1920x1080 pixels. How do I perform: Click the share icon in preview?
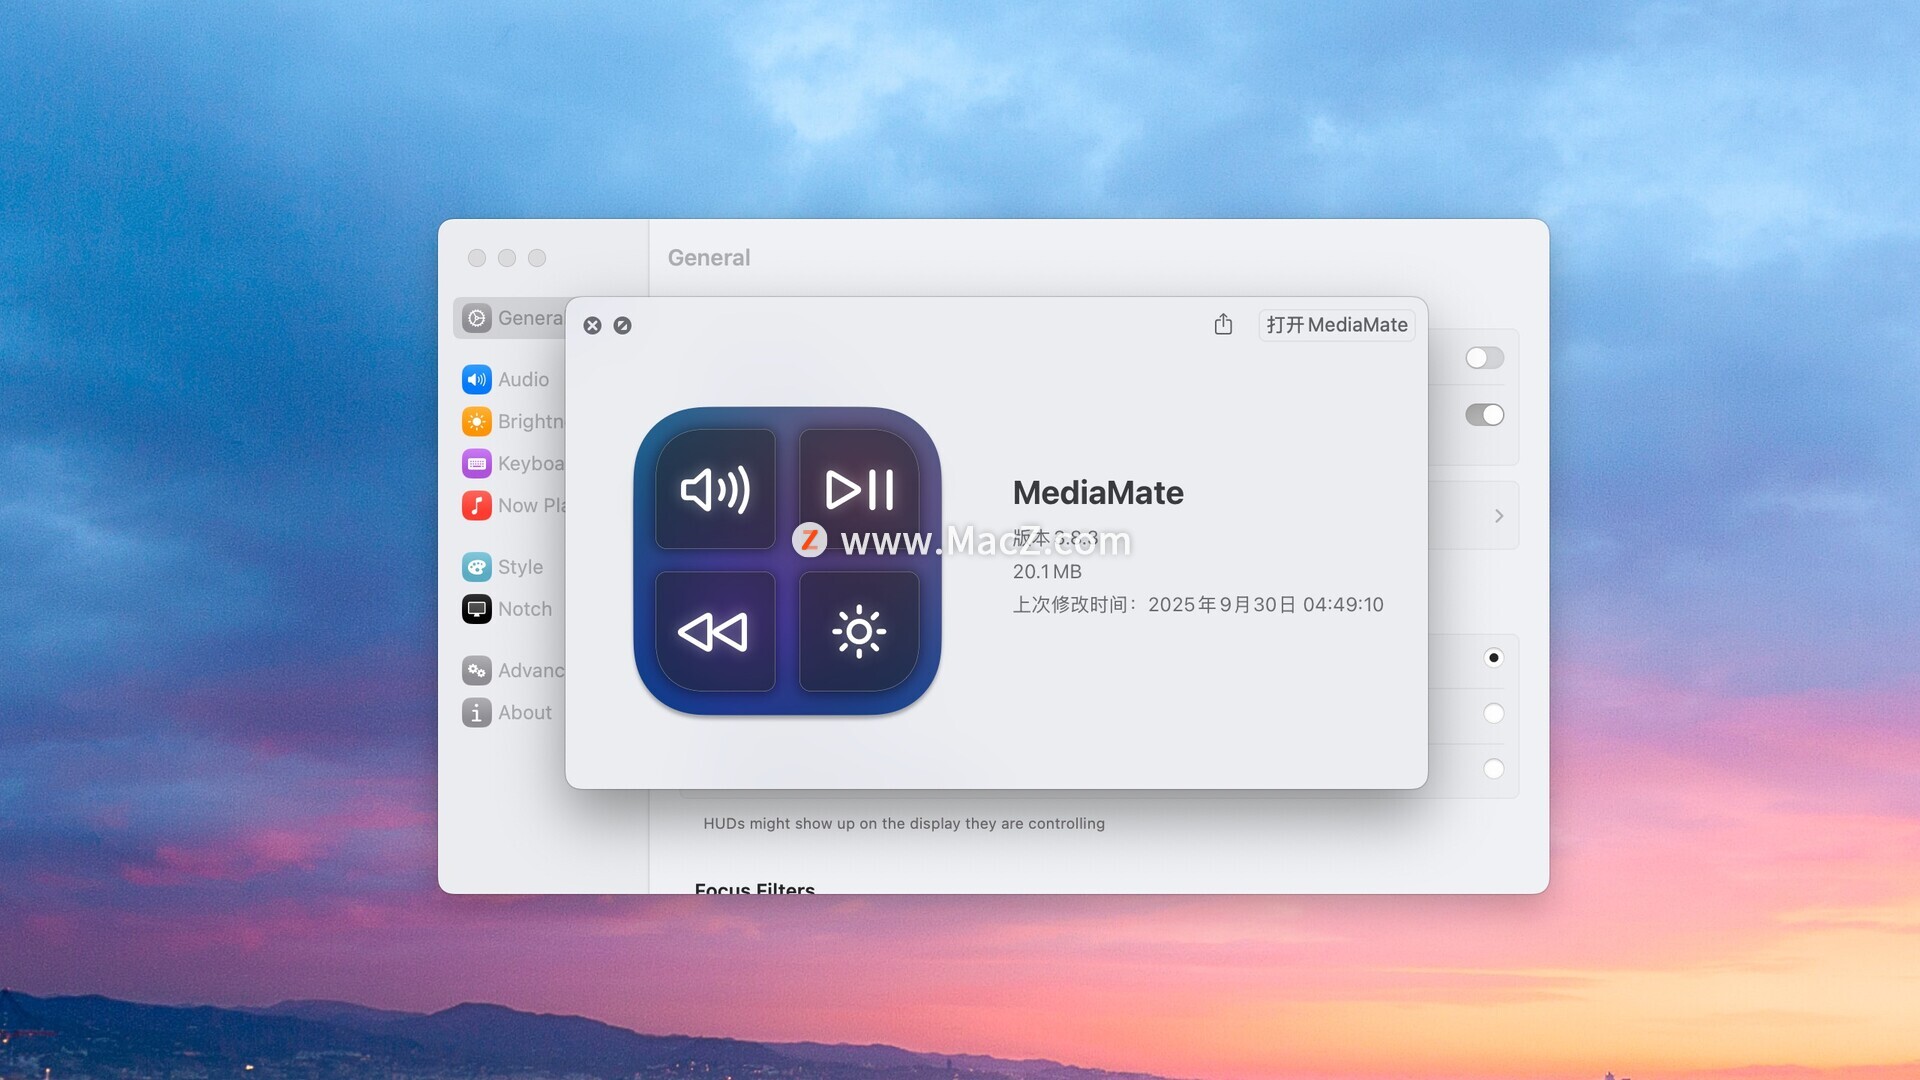click(1223, 325)
